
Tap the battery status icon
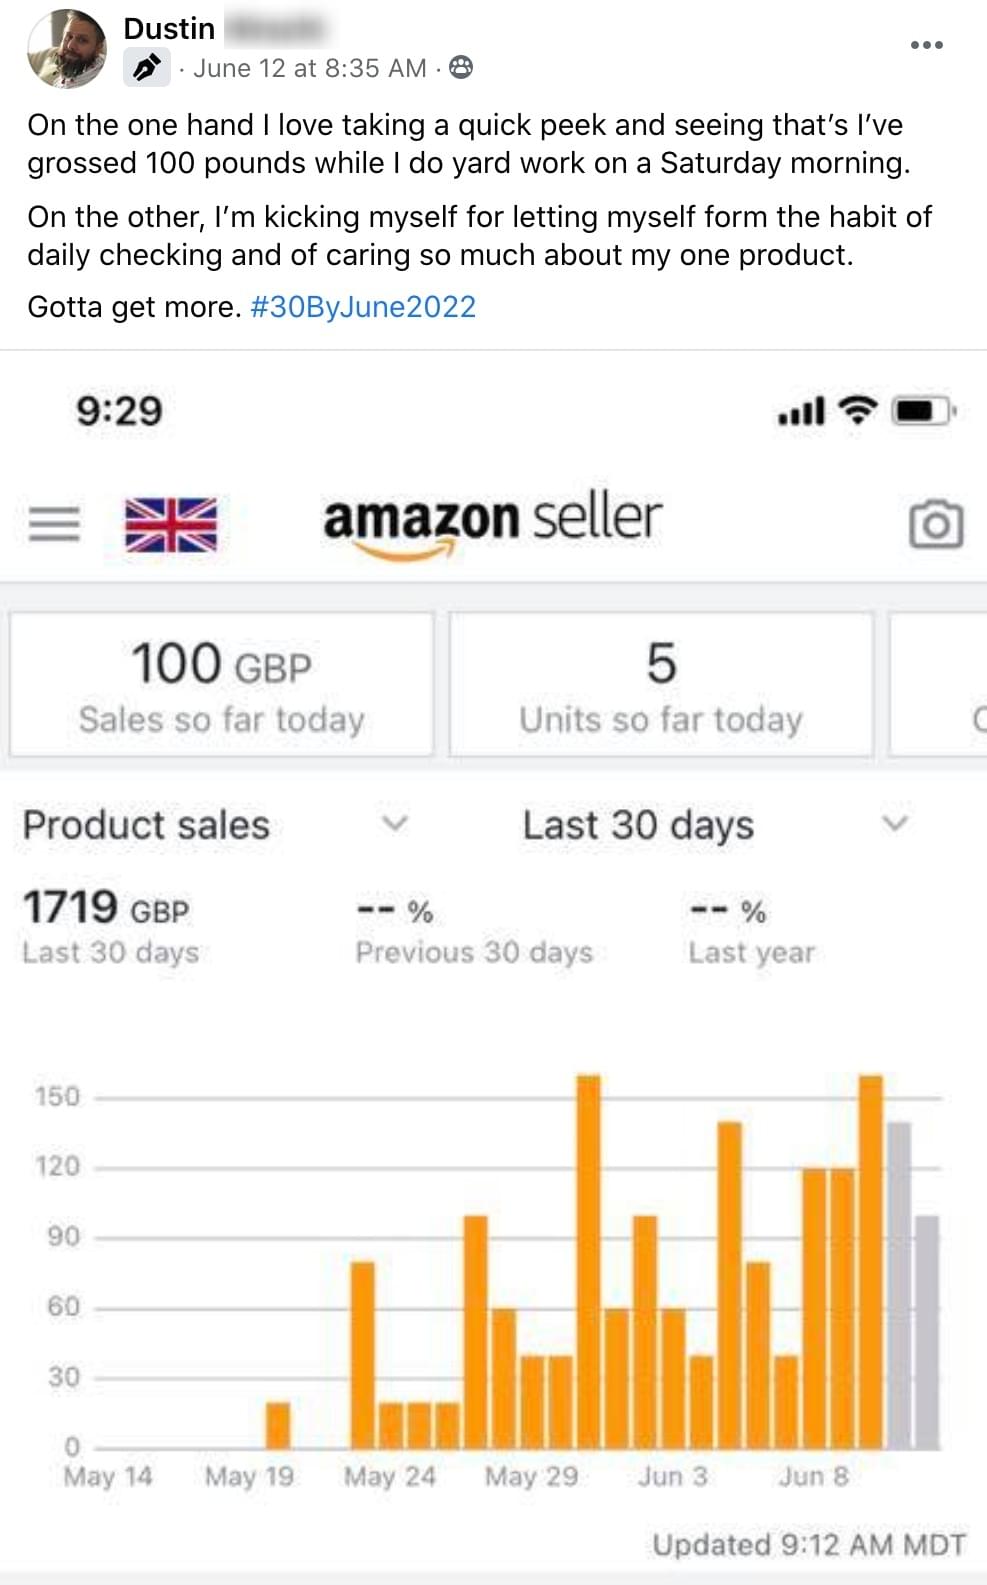(924, 410)
